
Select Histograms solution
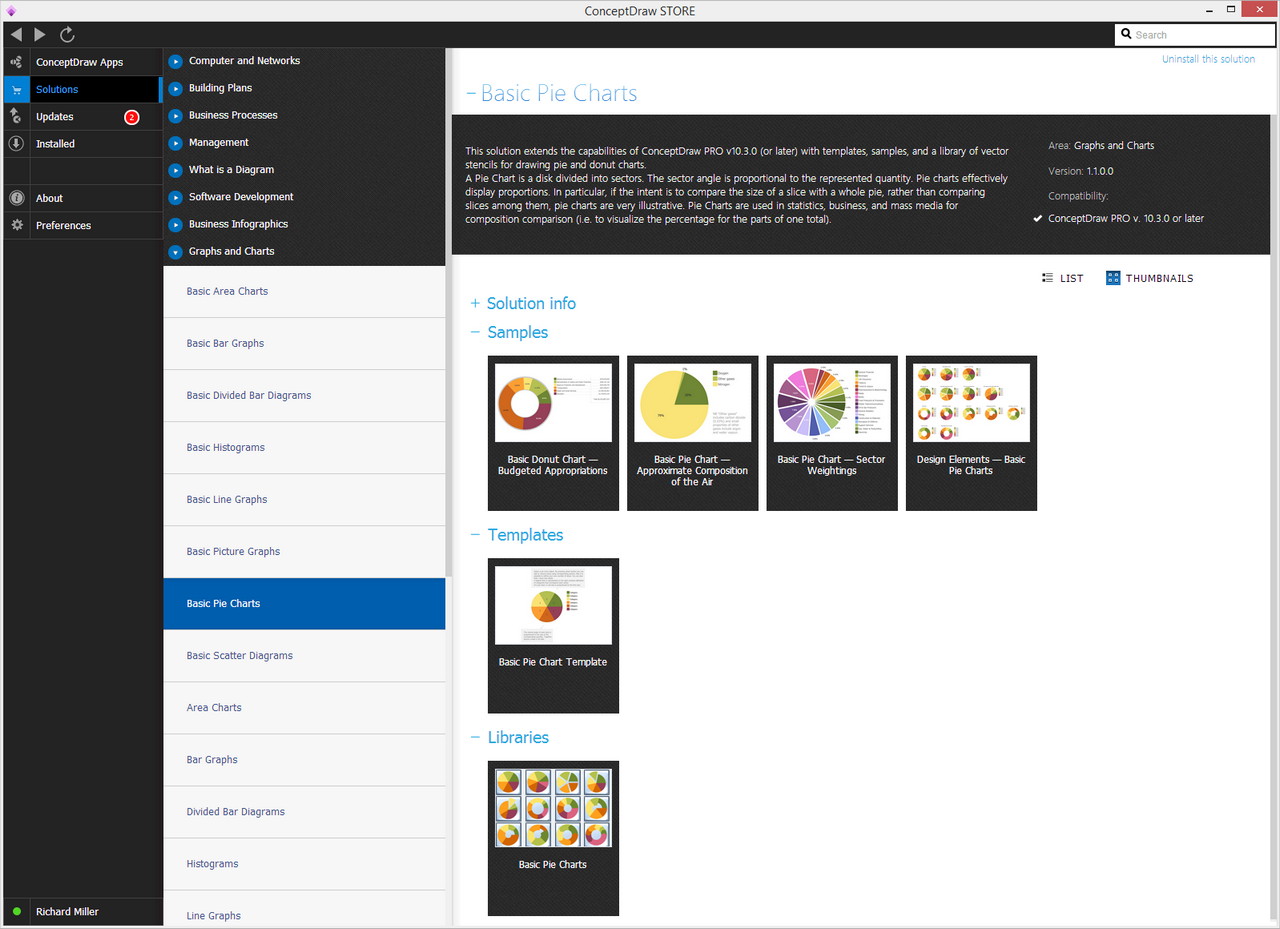click(304, 863)
